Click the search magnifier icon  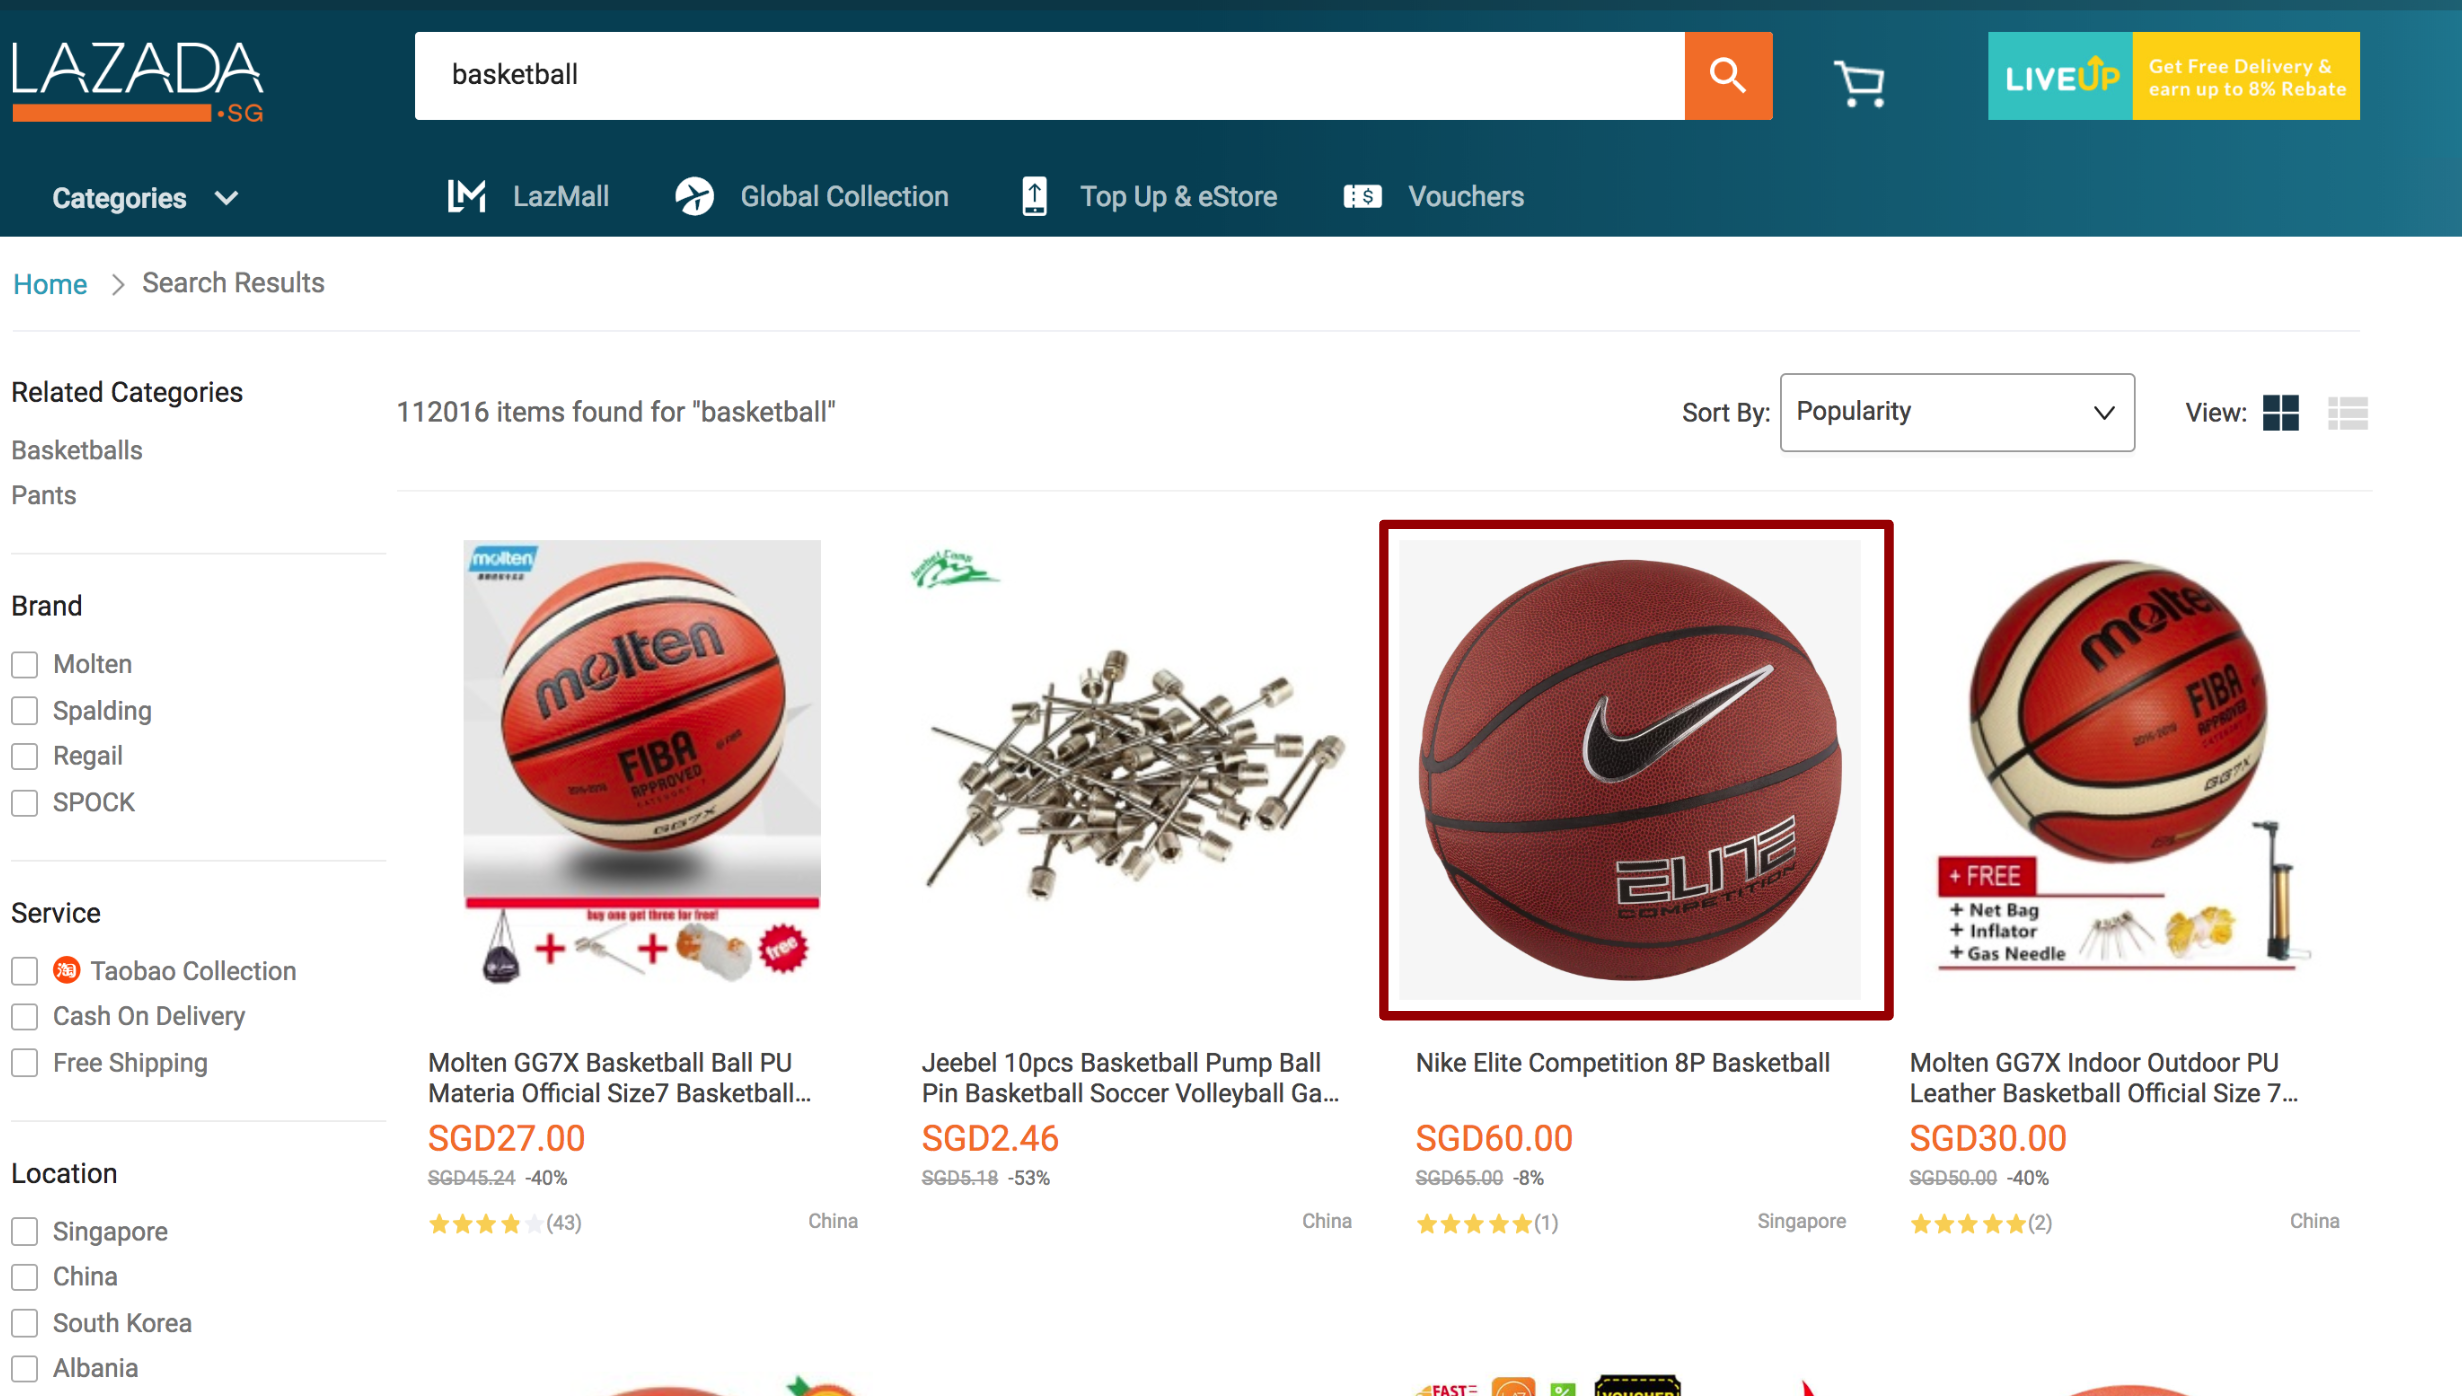(x=1728, y=74)
